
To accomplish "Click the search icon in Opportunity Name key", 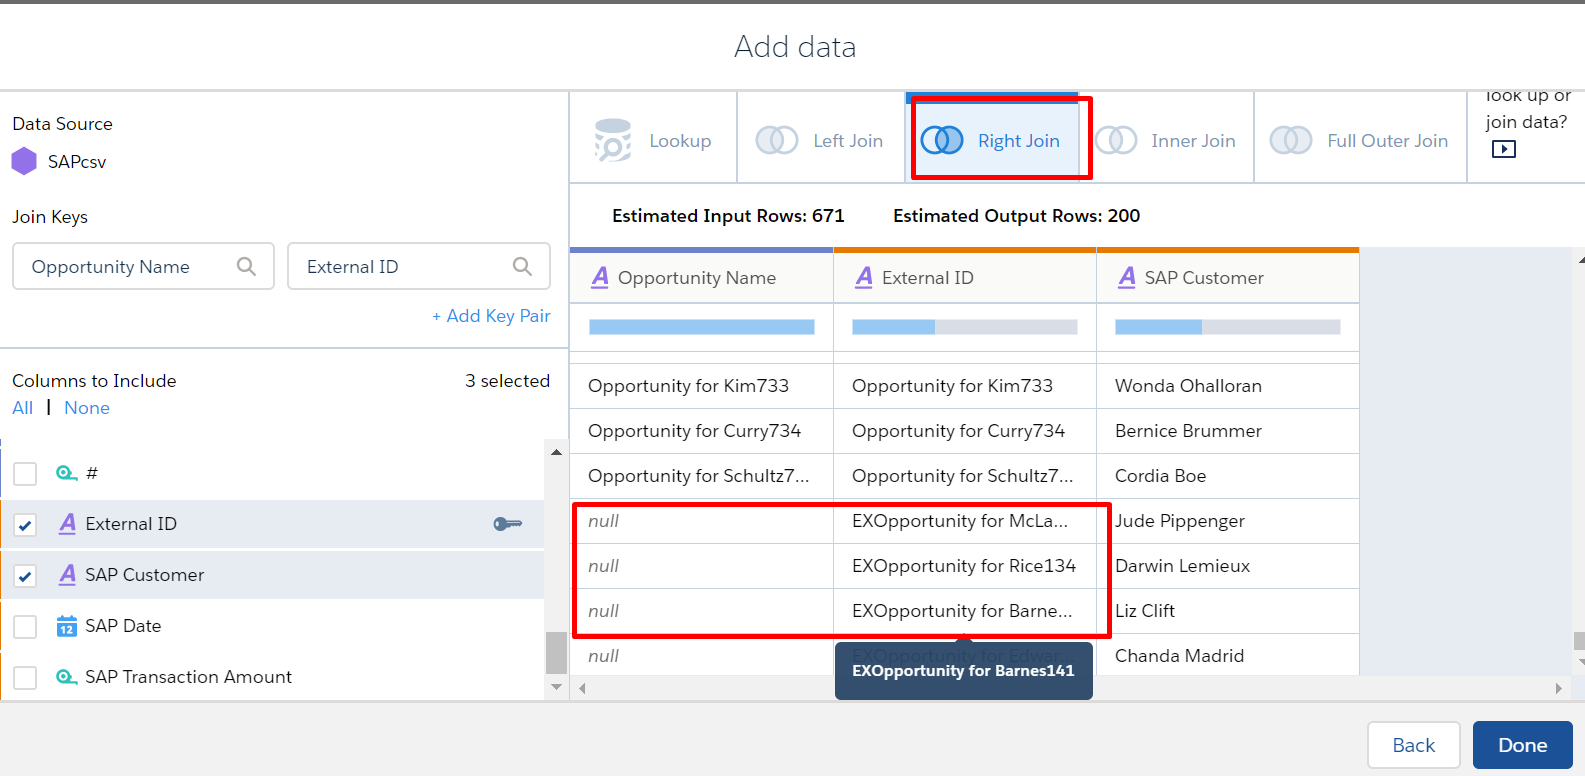I will 246,266.
